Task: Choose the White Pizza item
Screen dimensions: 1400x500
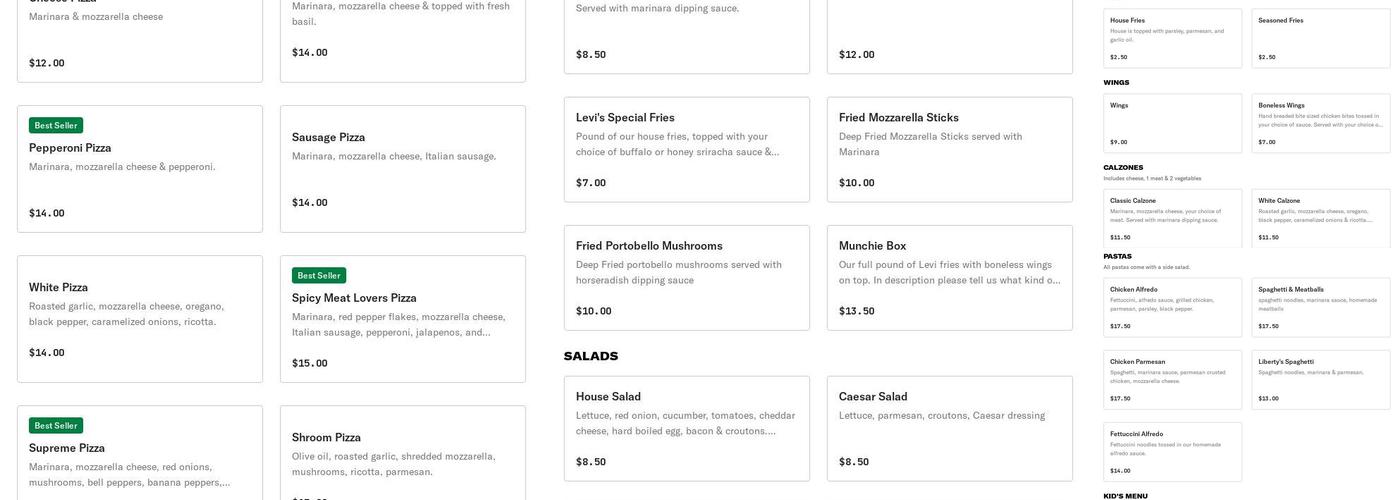Action: tap(139, 318)
